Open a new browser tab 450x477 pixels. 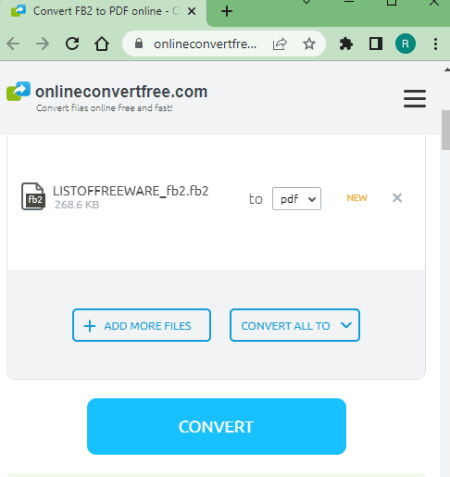click(227, 11)
